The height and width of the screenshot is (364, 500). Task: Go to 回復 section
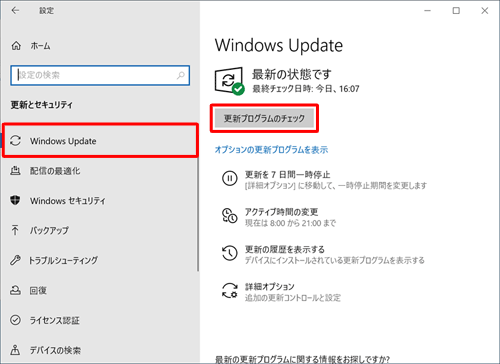click(x=100, y=290)
